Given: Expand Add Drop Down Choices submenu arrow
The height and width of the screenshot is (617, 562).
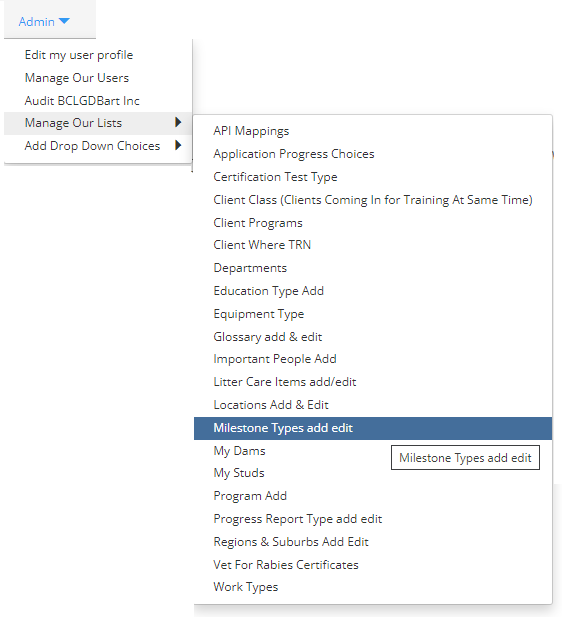Looking at the screenshot, I should click(178, 145).
